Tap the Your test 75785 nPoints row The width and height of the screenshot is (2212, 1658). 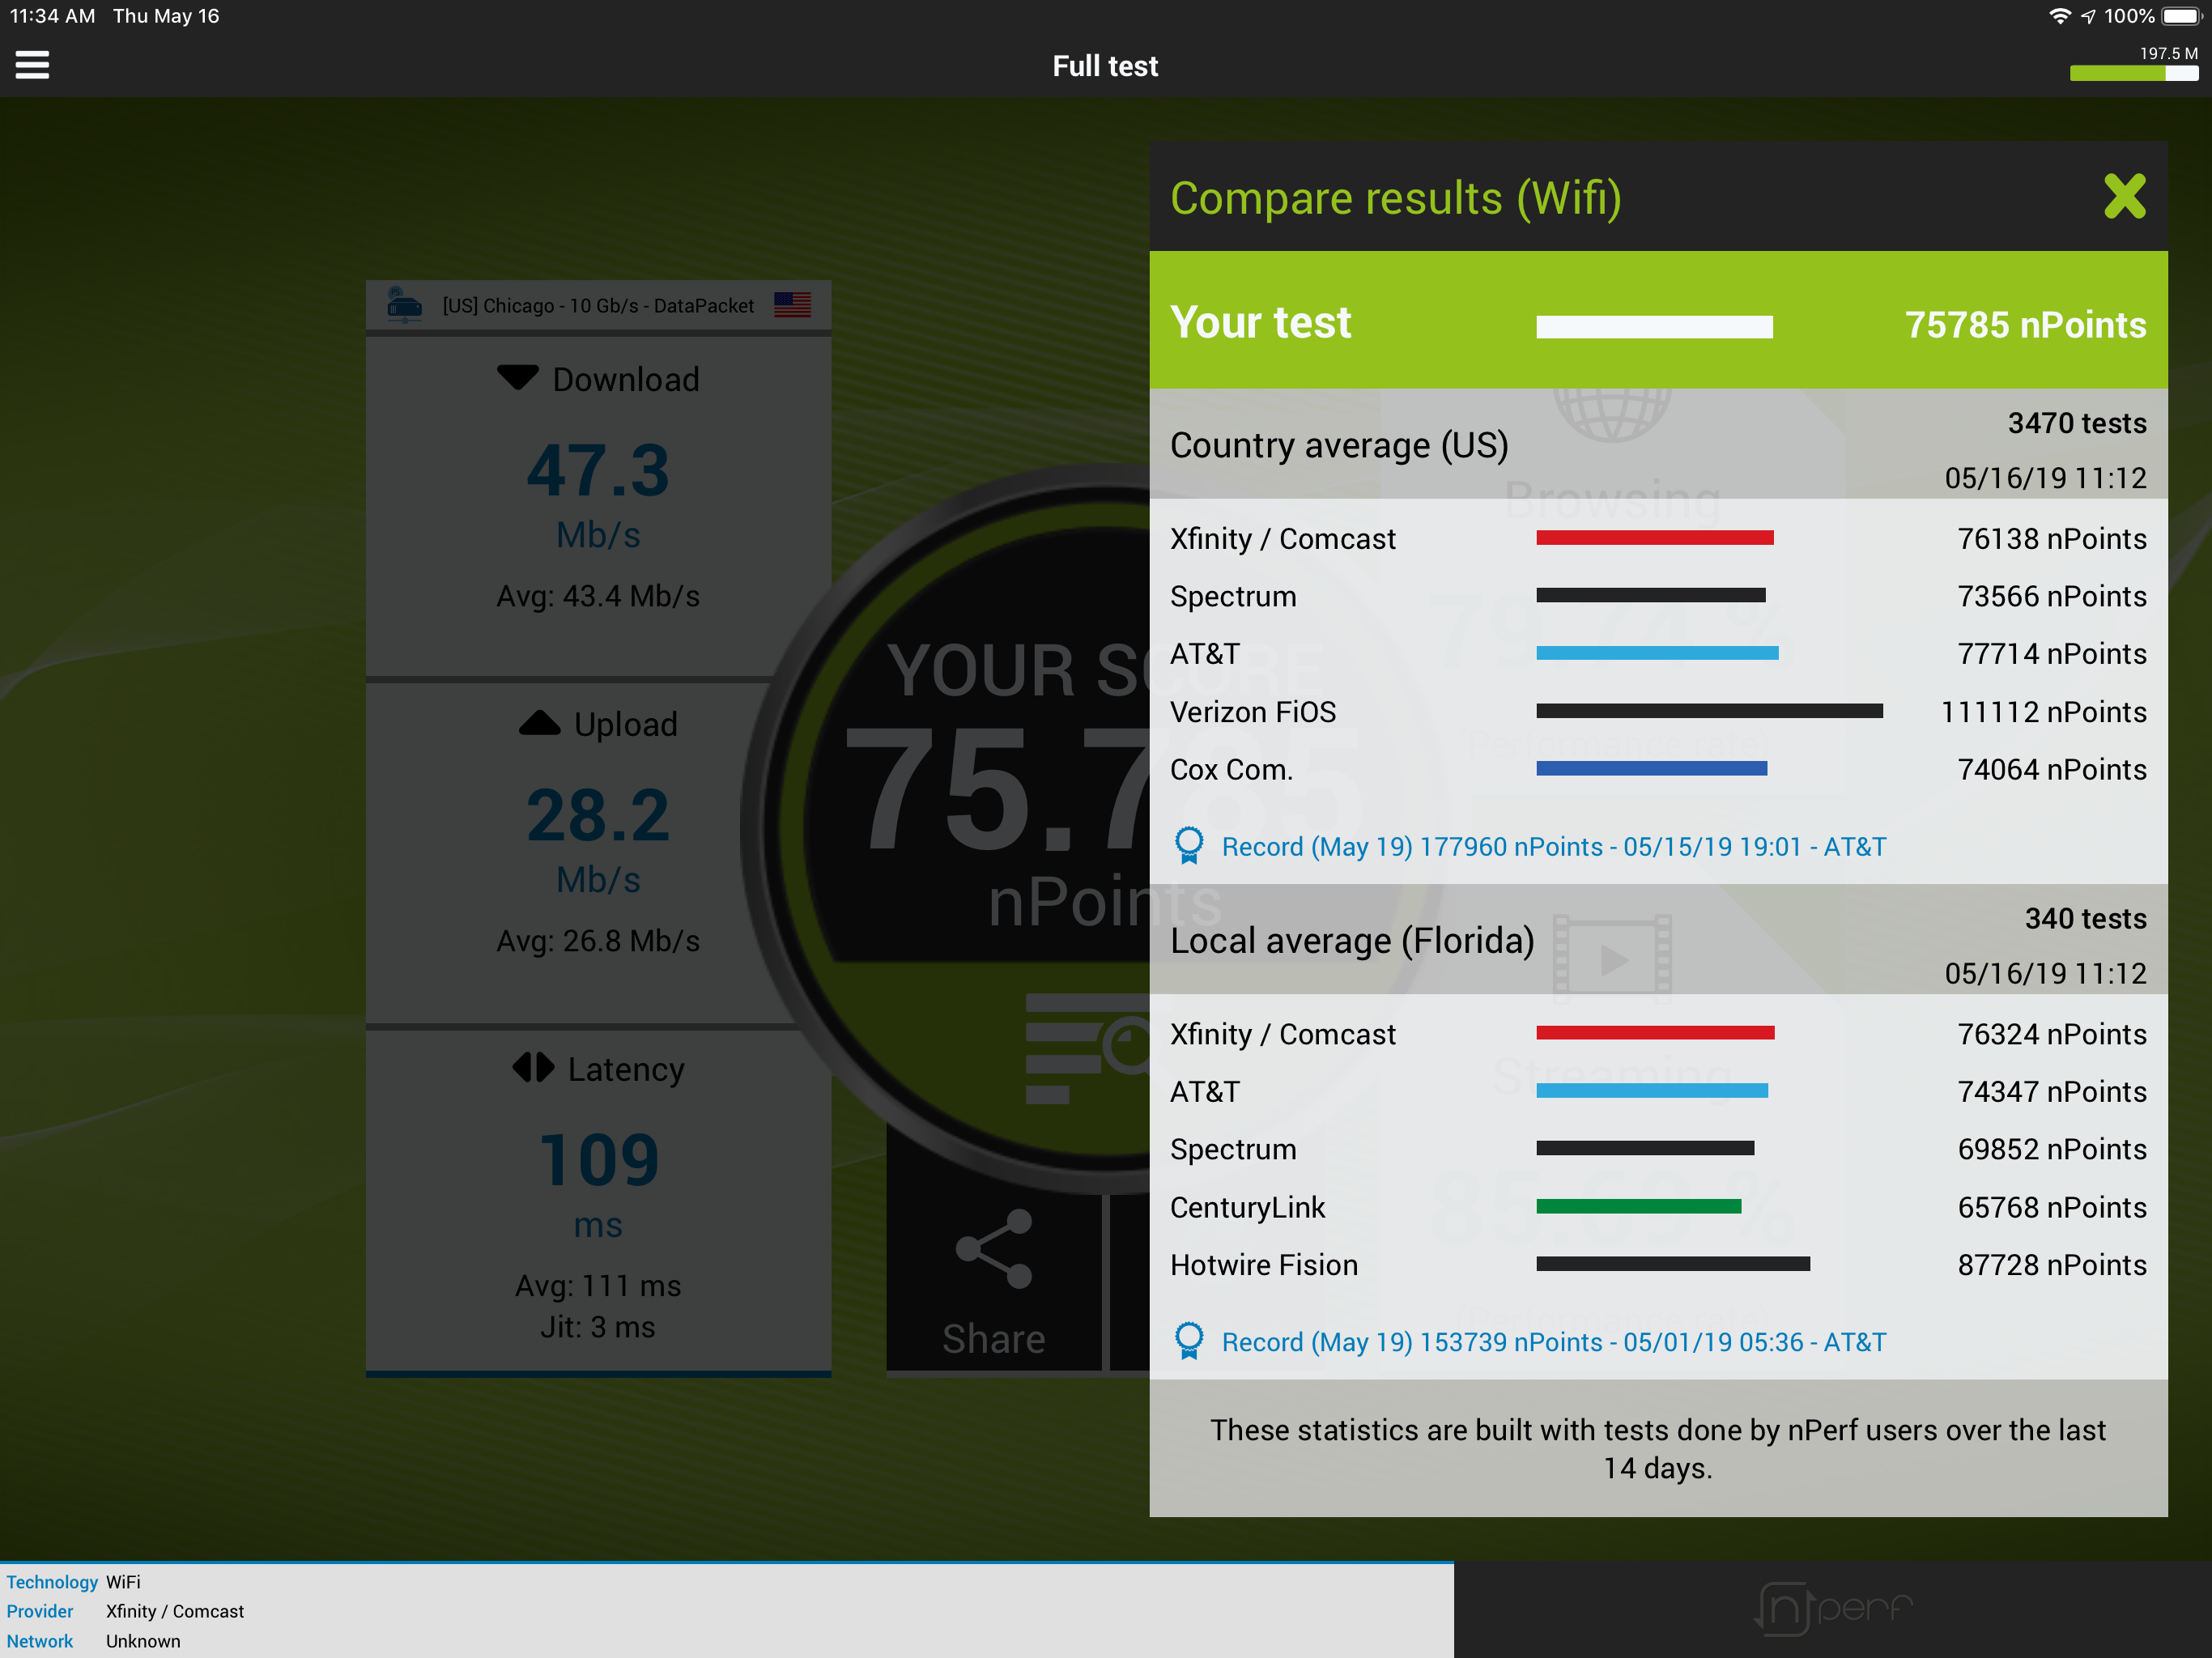1658,320
